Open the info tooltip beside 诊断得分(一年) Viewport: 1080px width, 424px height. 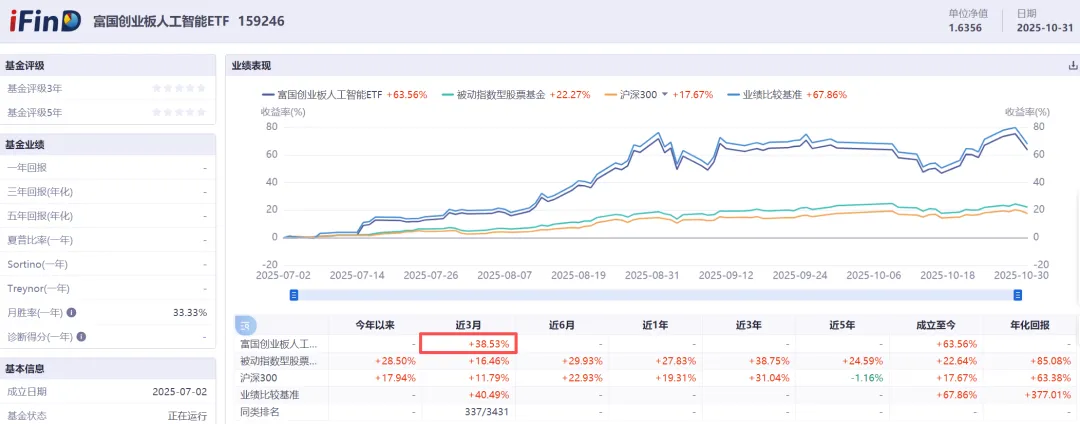pyautogui.click(x=81, y=337)
